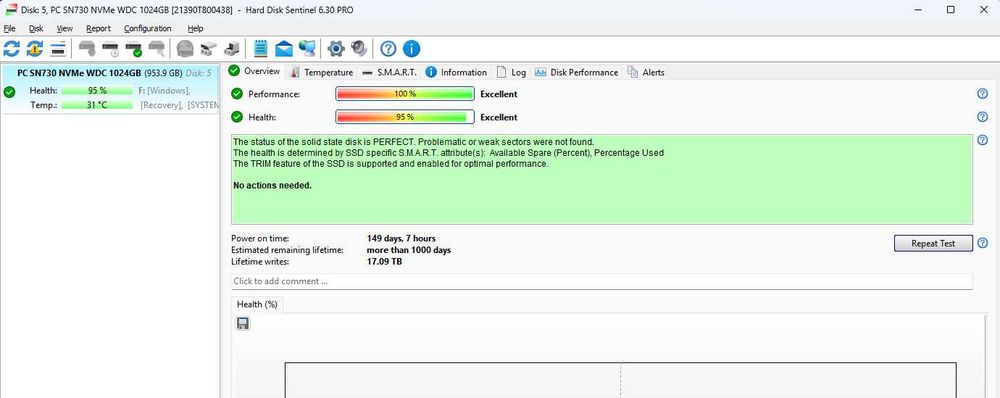Viewport: 1000px width, 398px height.
Task: Click the gray disk with magnifier on its left
Action: (x=87, y=48)
